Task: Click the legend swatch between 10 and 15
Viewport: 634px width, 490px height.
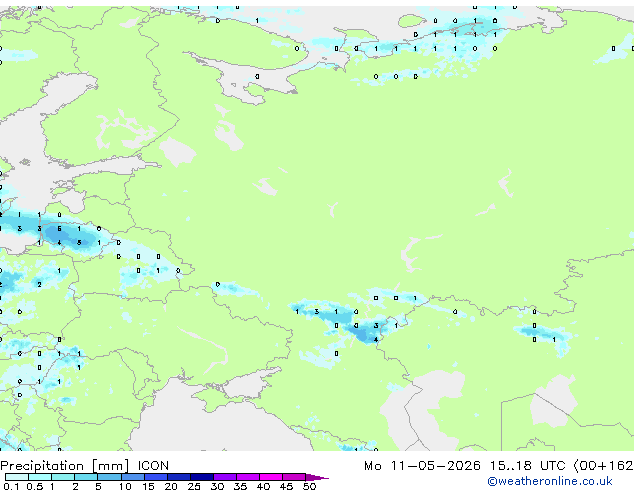Action: (x=132, y=477)
